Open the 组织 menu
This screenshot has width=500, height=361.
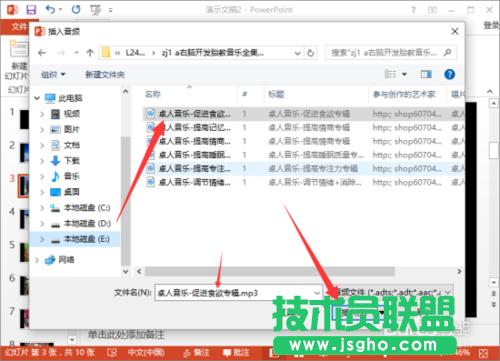coord(53,74)
